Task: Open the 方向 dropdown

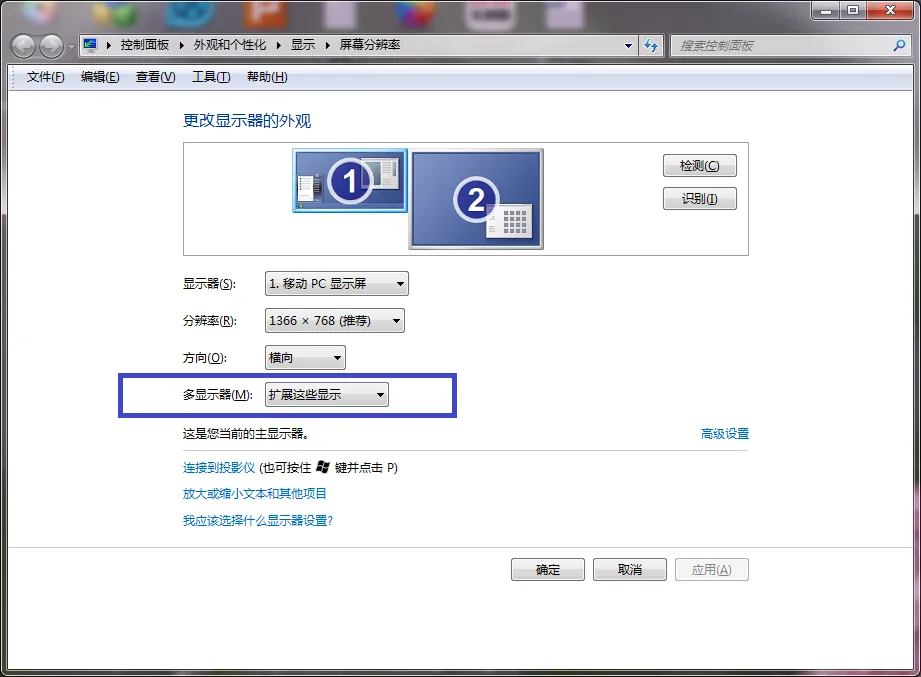Action: 305,358
